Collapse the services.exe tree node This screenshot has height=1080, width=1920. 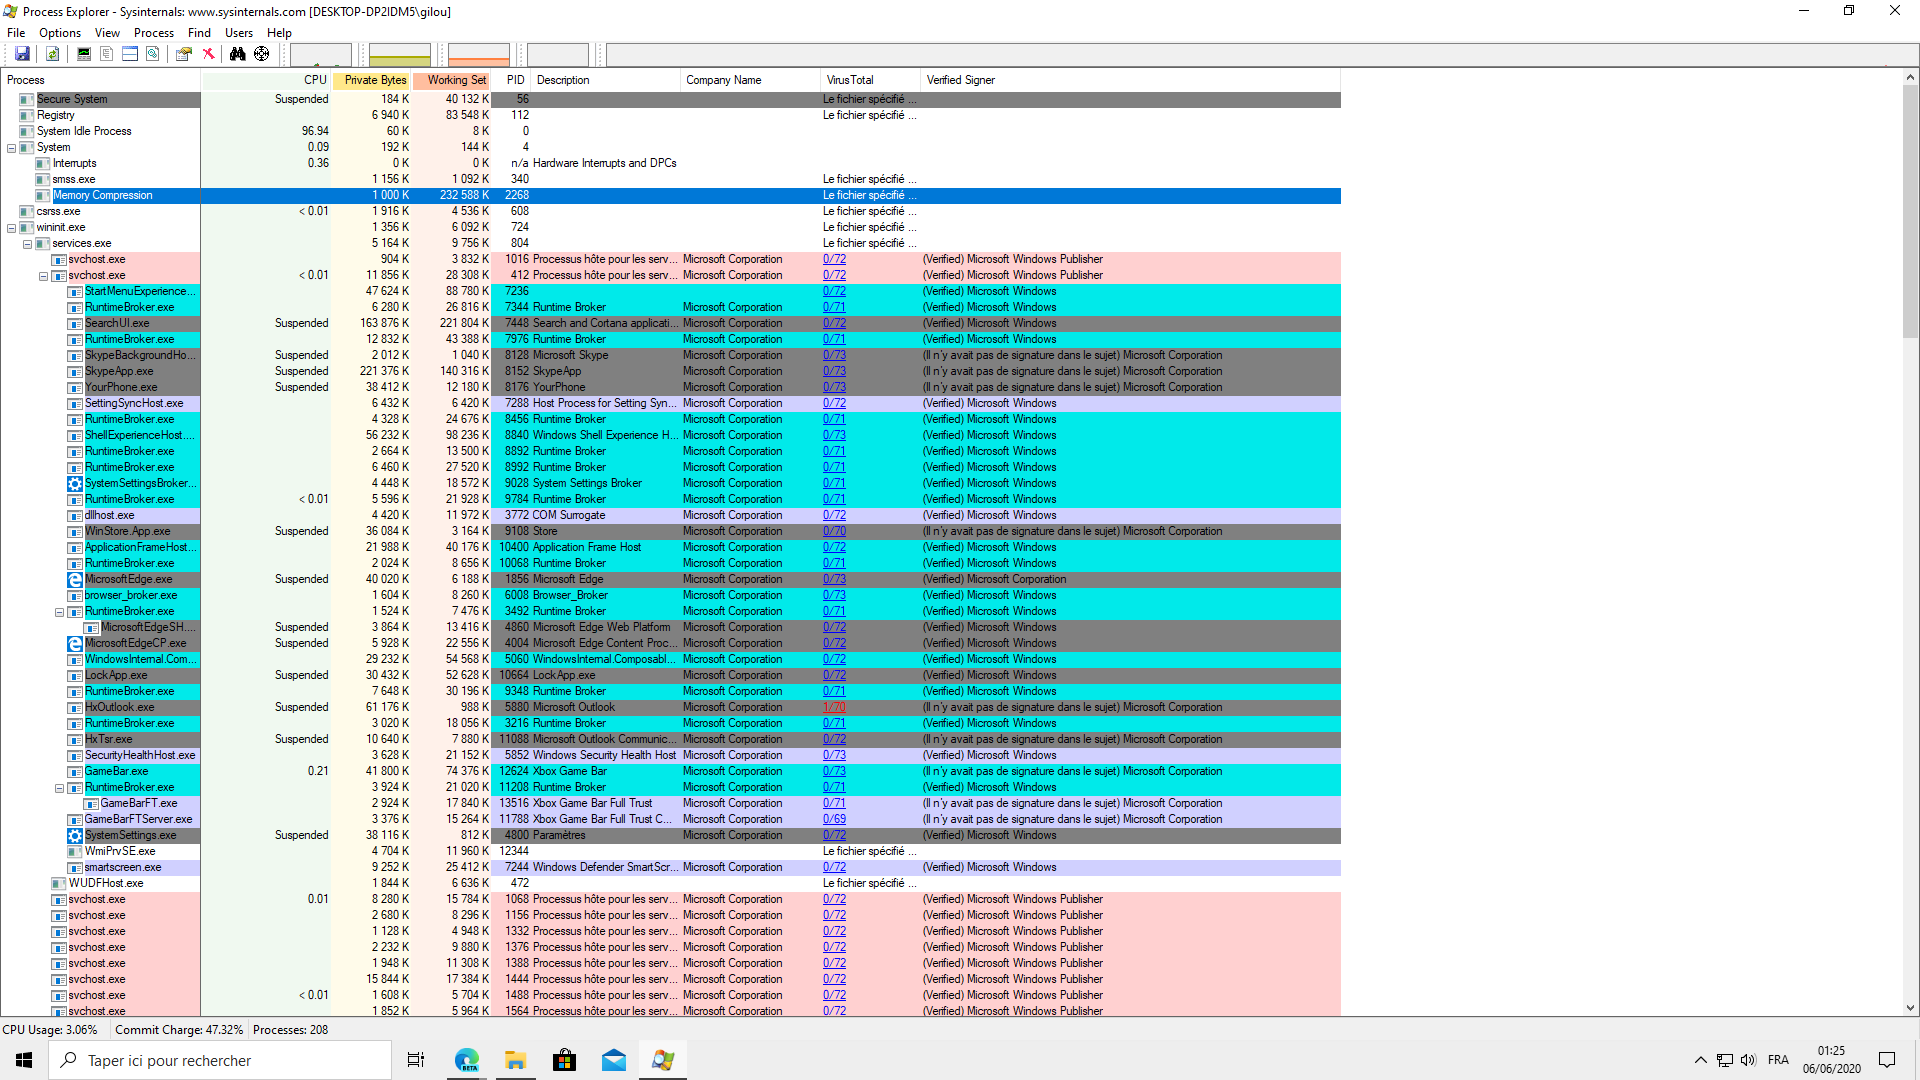pos(28,244)
